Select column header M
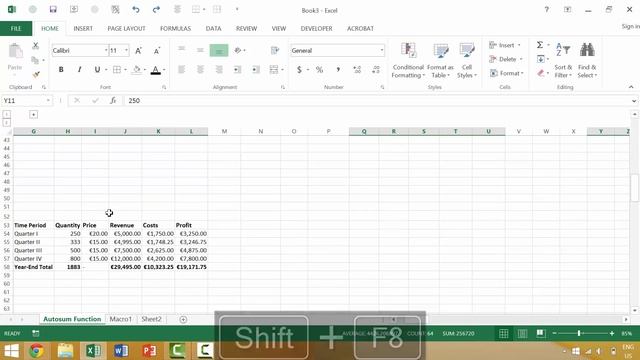 (x=224, y=131)
